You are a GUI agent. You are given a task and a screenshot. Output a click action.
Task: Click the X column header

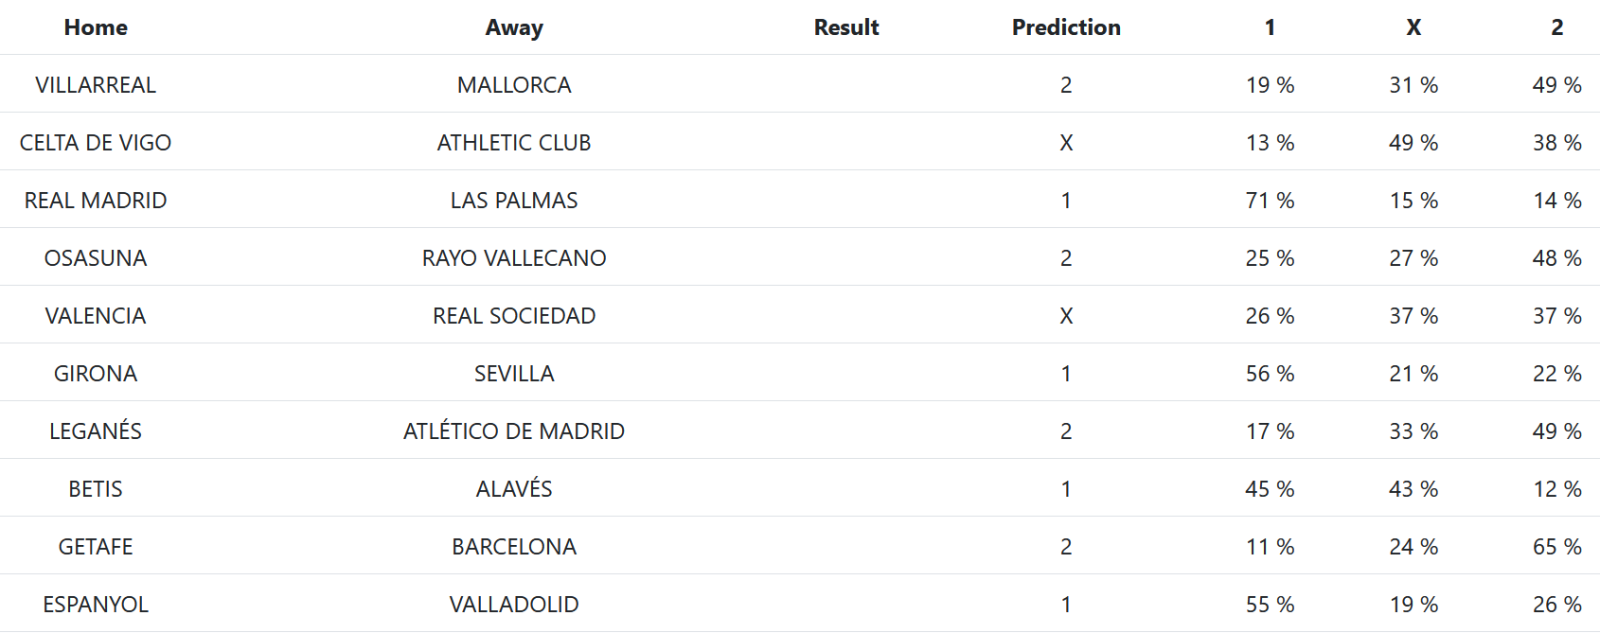tap(1413, 27)
